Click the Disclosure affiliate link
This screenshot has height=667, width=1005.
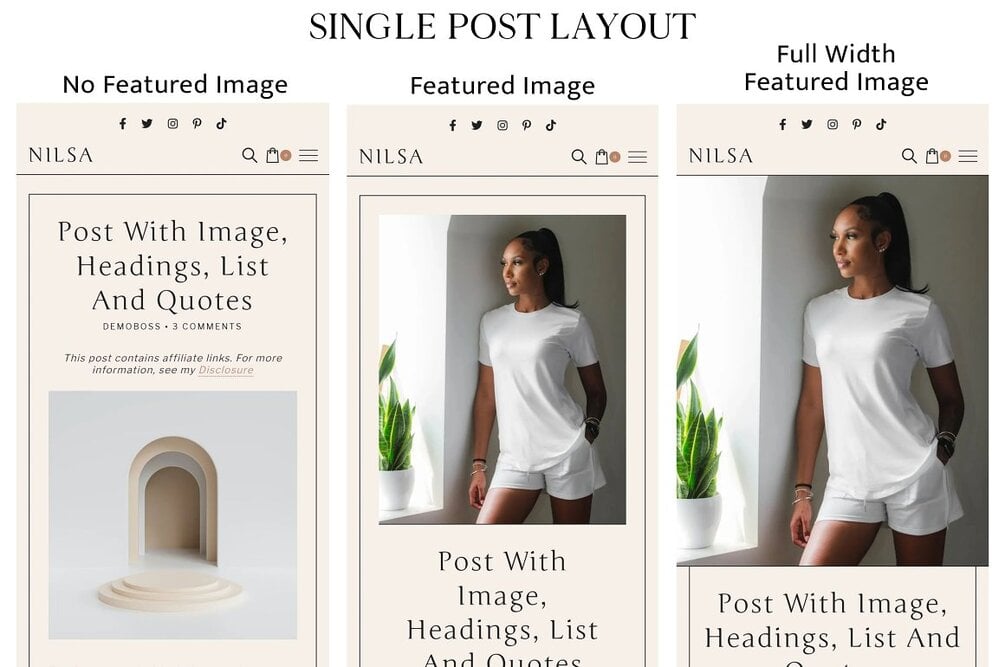[x=226, y=370]
